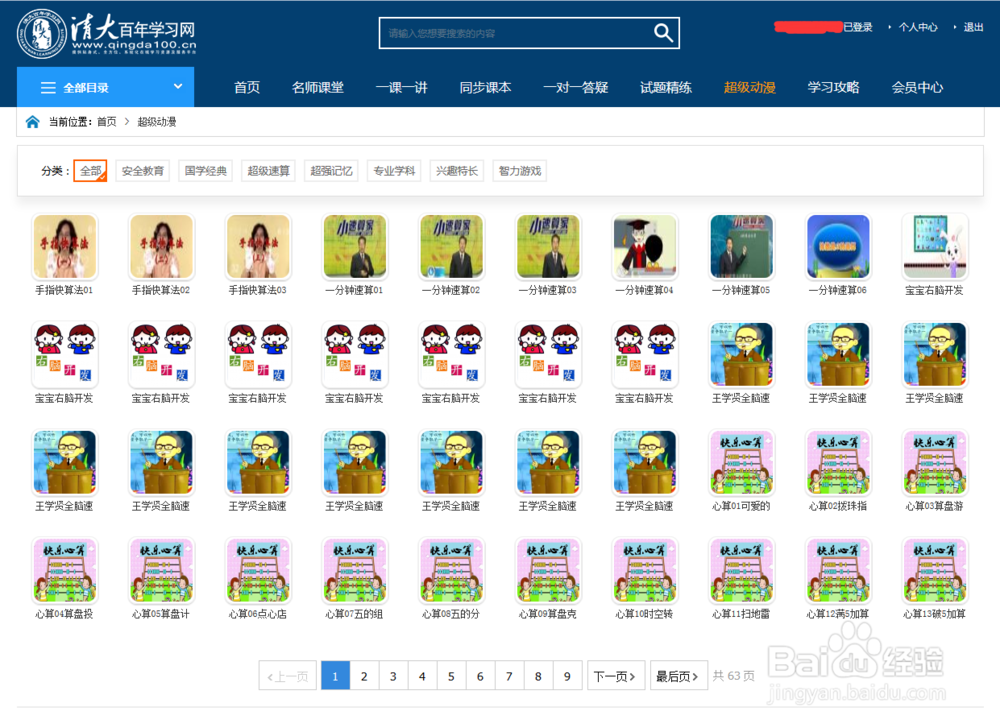Image resolution: width=1000 pixels, height=728 pixels.
Task: Go to page 5 of results
Action: pos(451,675)
